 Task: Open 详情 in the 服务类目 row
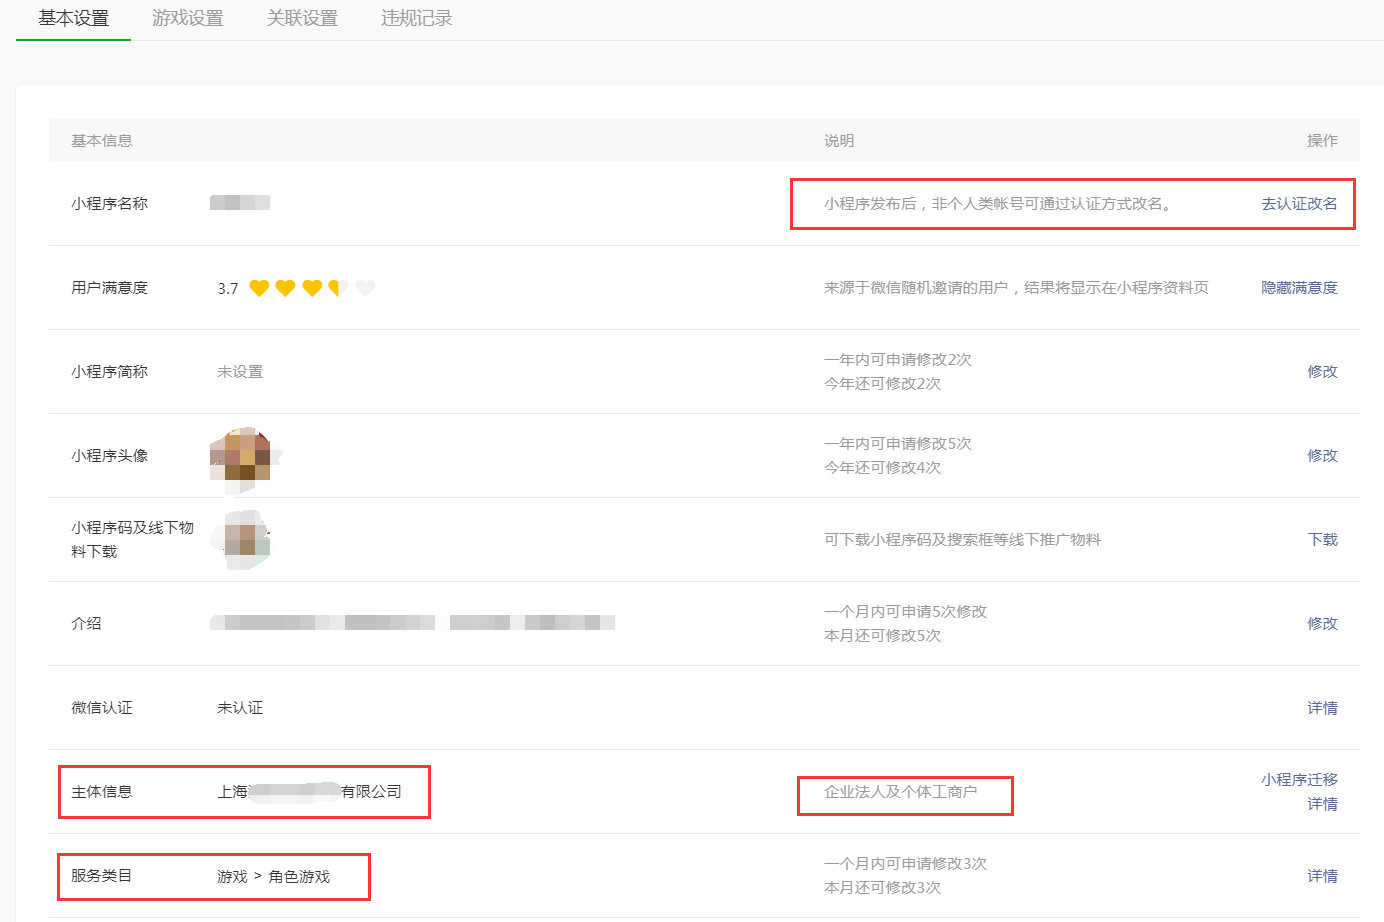click(1322, 875)
